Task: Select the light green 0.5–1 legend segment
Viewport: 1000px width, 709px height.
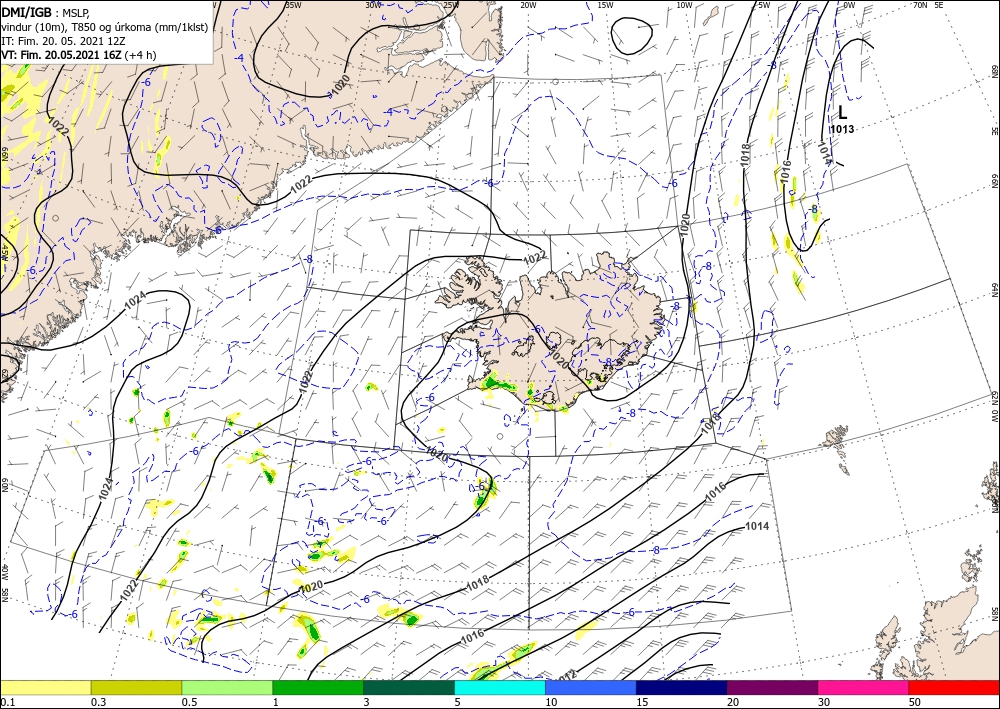Action: pos(227,687)
